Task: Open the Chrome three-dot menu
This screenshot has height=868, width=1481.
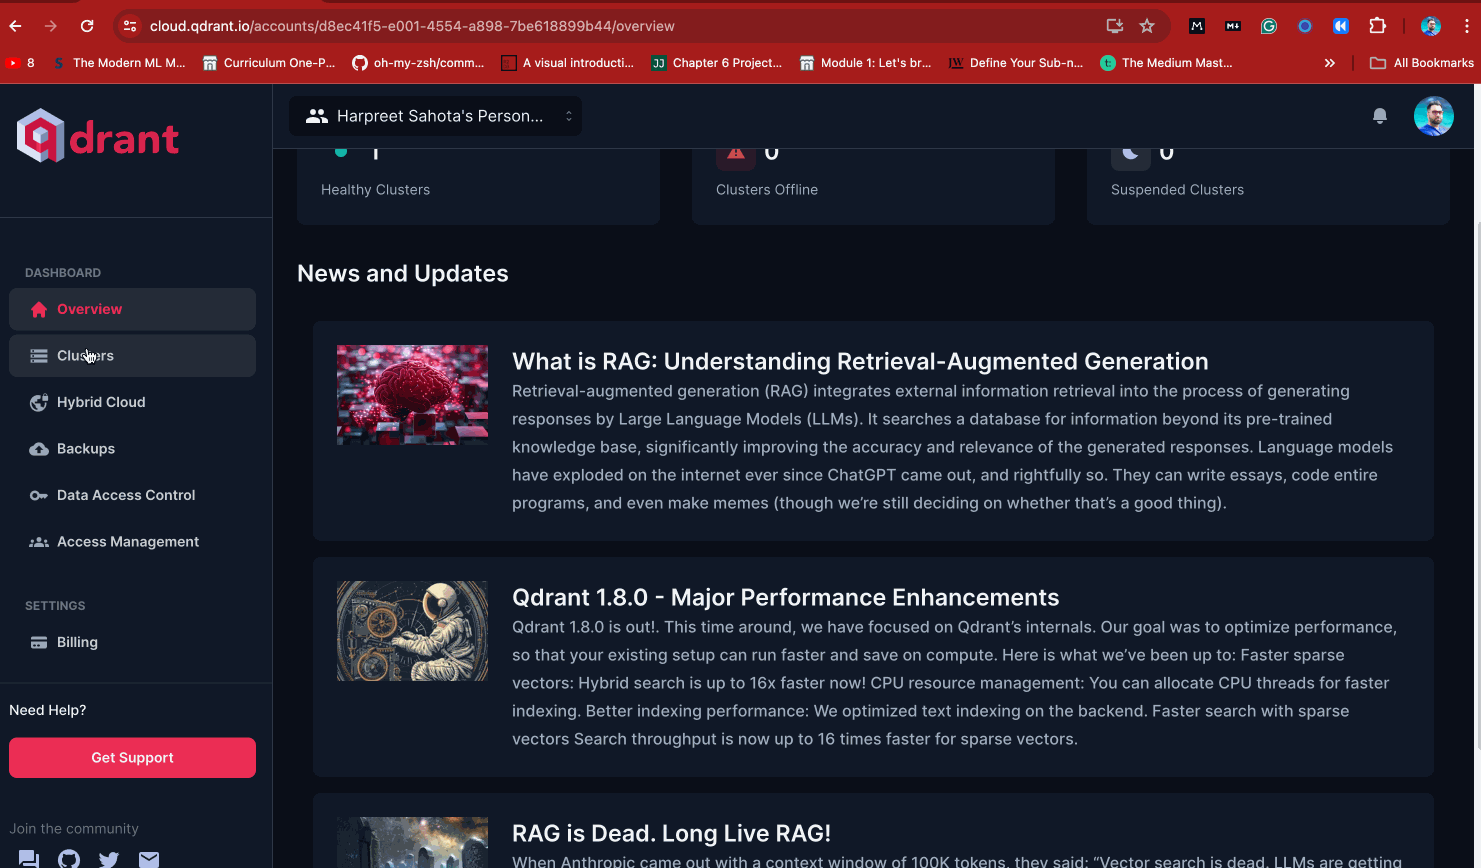Action: tap(1467, 26)
